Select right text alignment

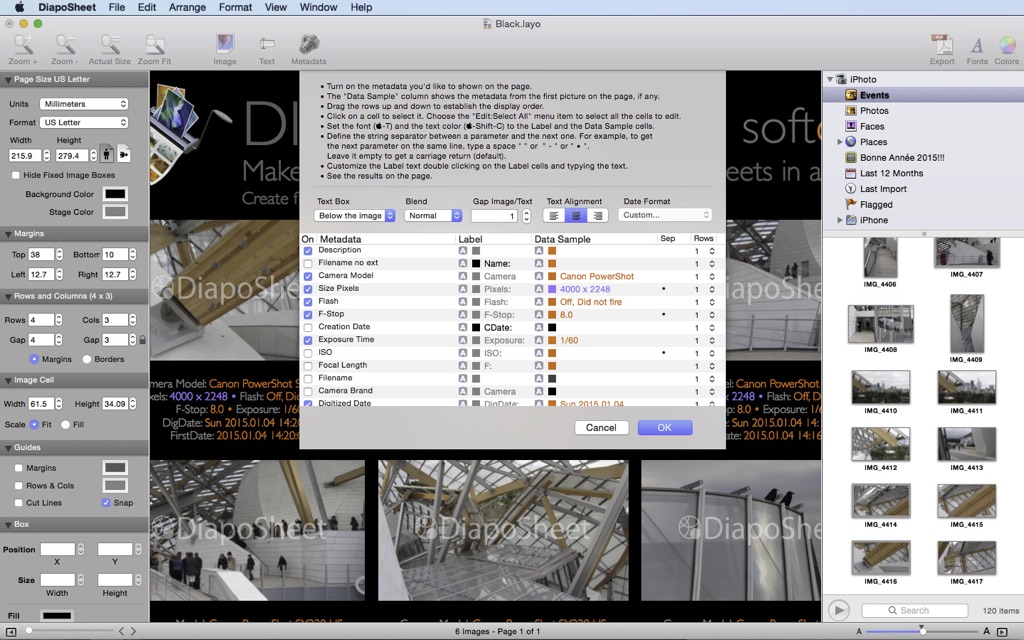(x=598, y=216)
